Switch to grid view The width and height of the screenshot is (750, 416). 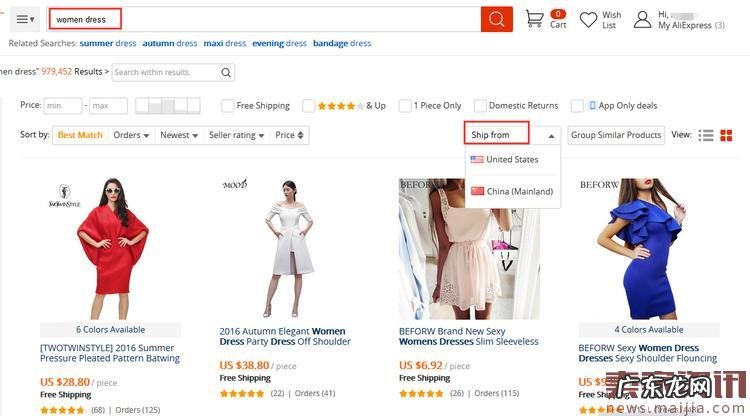(726, 135)
